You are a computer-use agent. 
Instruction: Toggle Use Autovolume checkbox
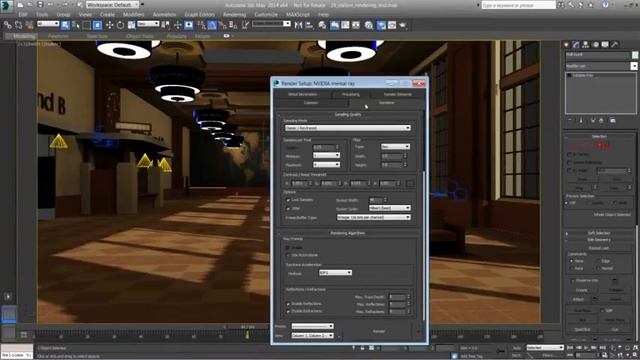288,255
